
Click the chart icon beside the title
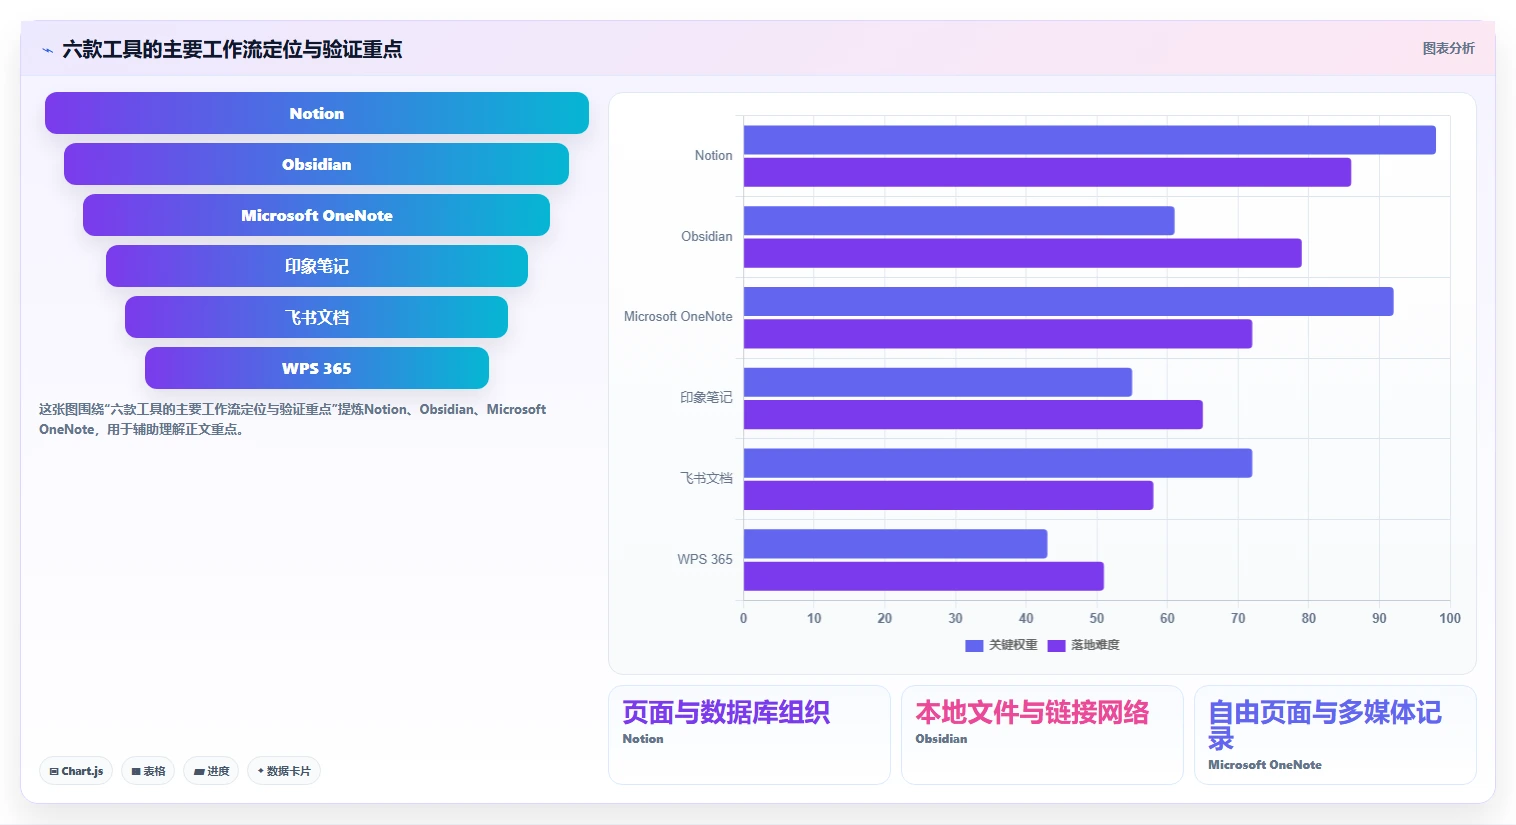coord(47,49)
